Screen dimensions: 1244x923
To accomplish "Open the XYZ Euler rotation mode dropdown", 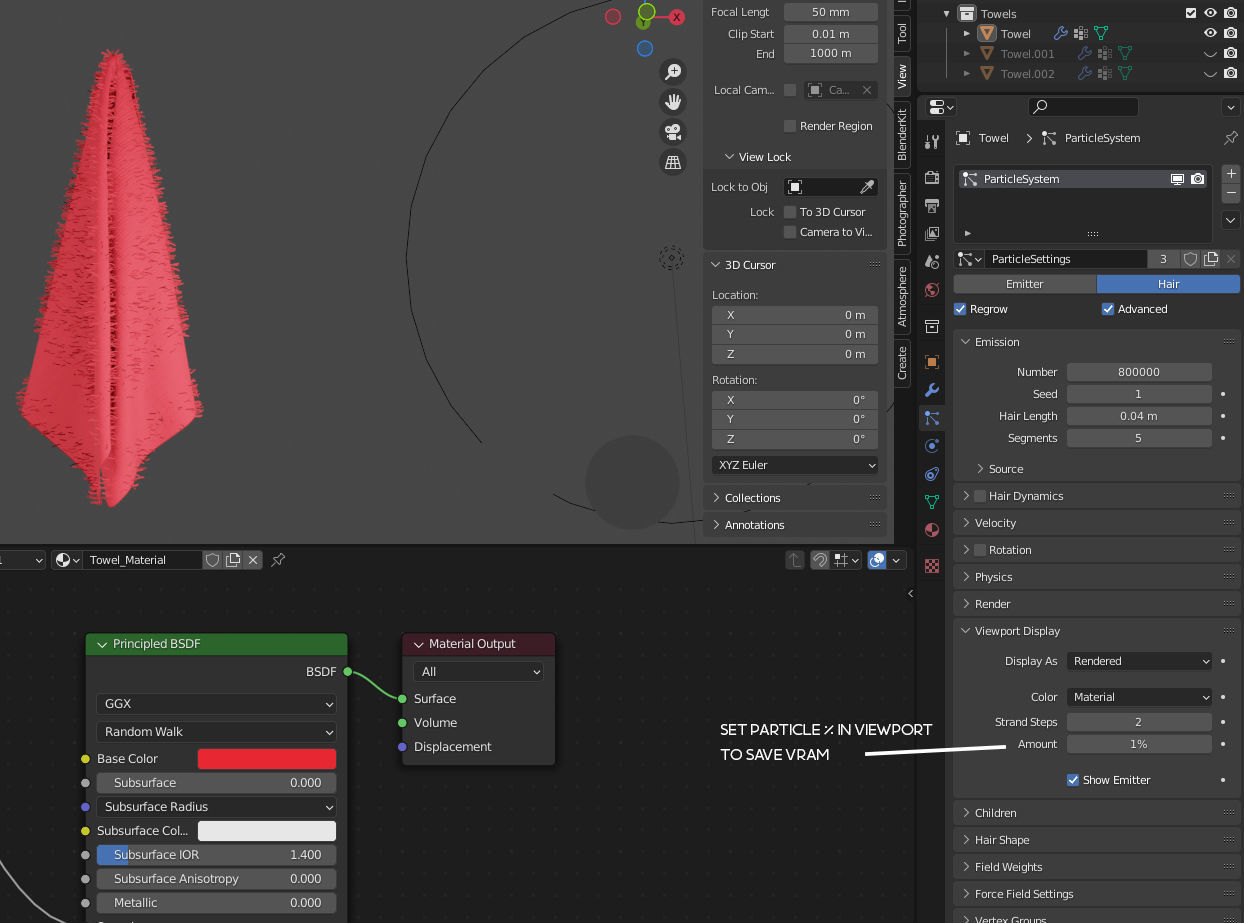I will 795,465.
